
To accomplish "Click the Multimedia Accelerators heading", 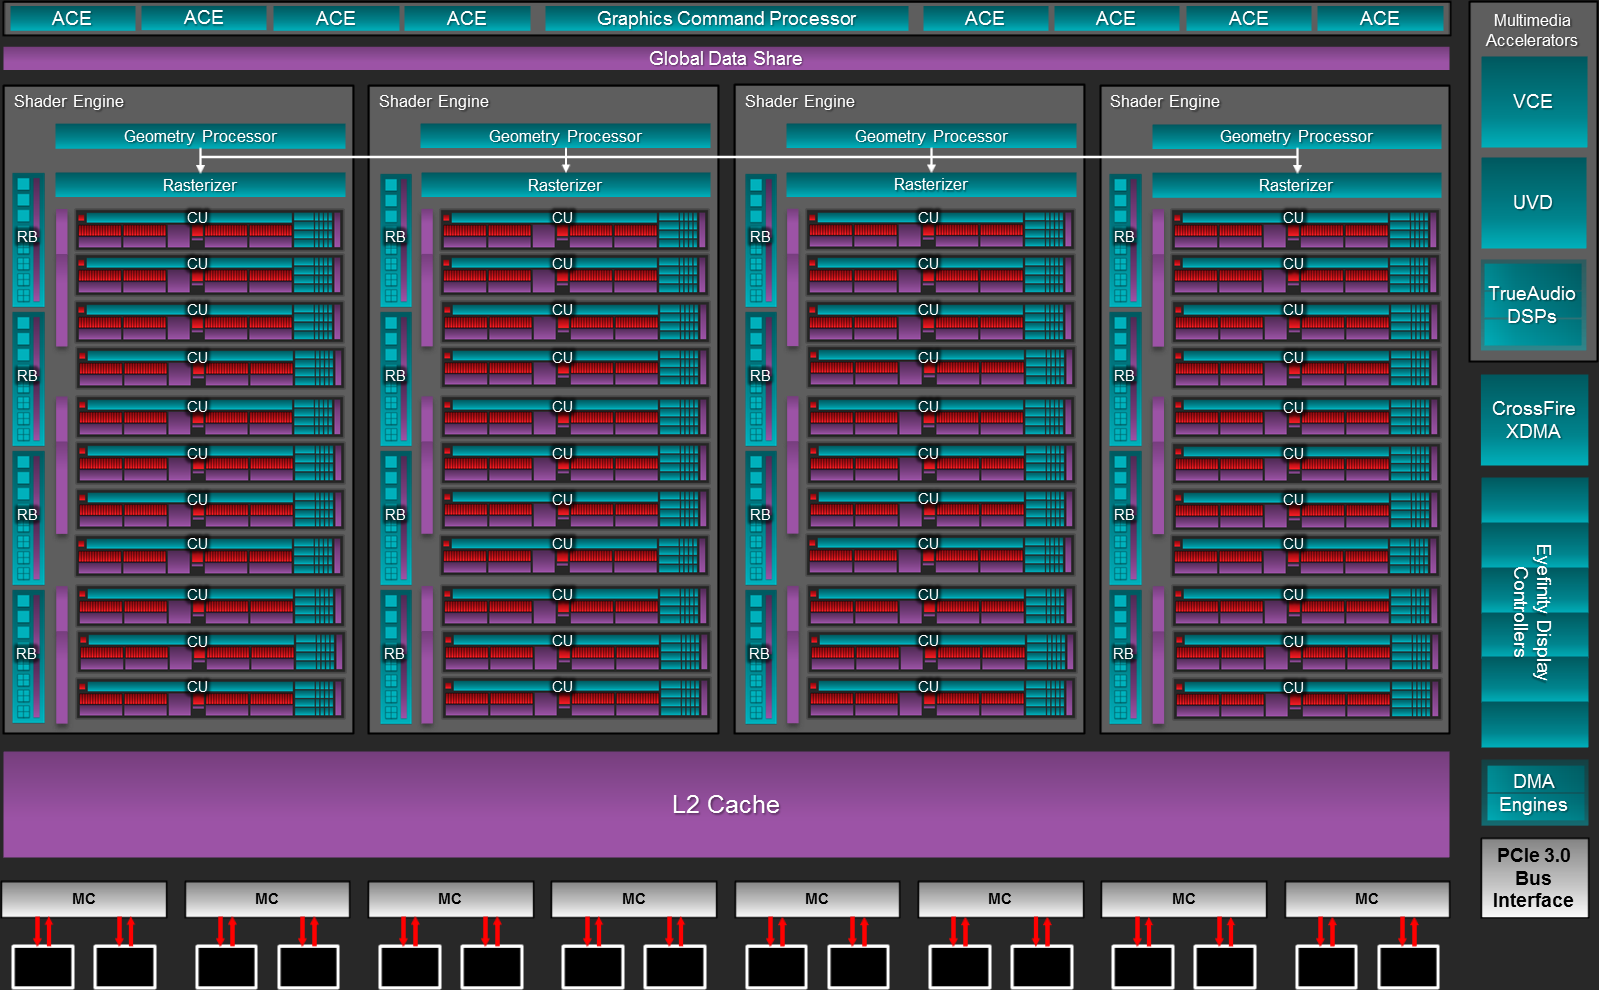I will (x=1531, y=30).
